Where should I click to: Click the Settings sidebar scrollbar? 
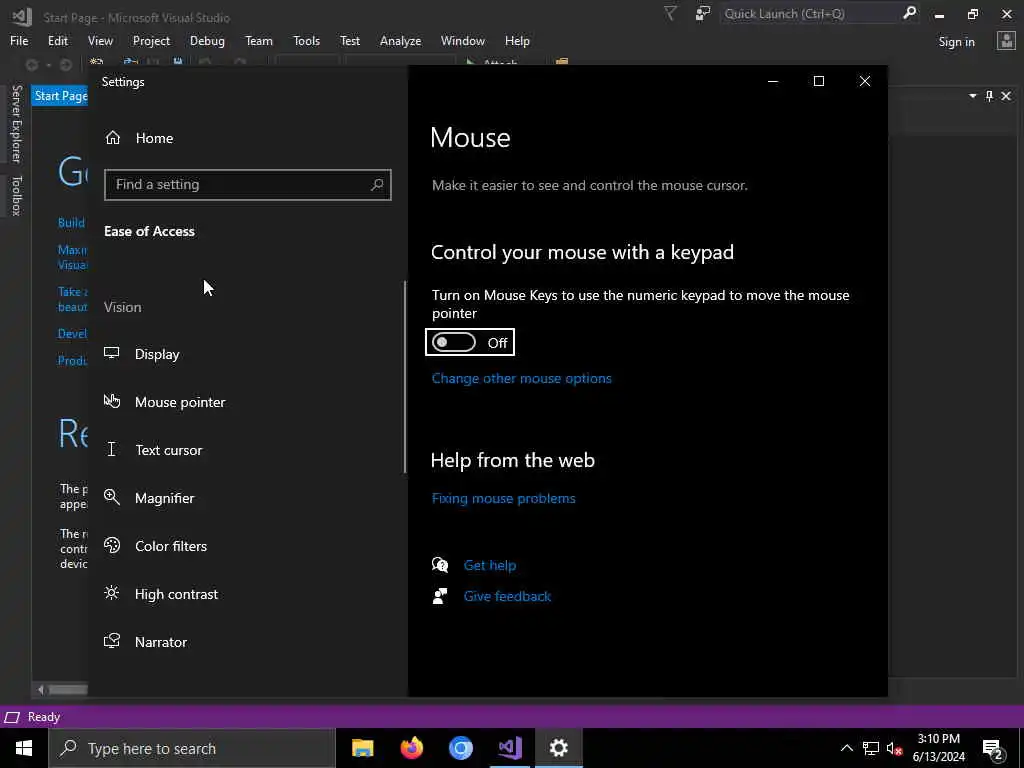[405, 377]
